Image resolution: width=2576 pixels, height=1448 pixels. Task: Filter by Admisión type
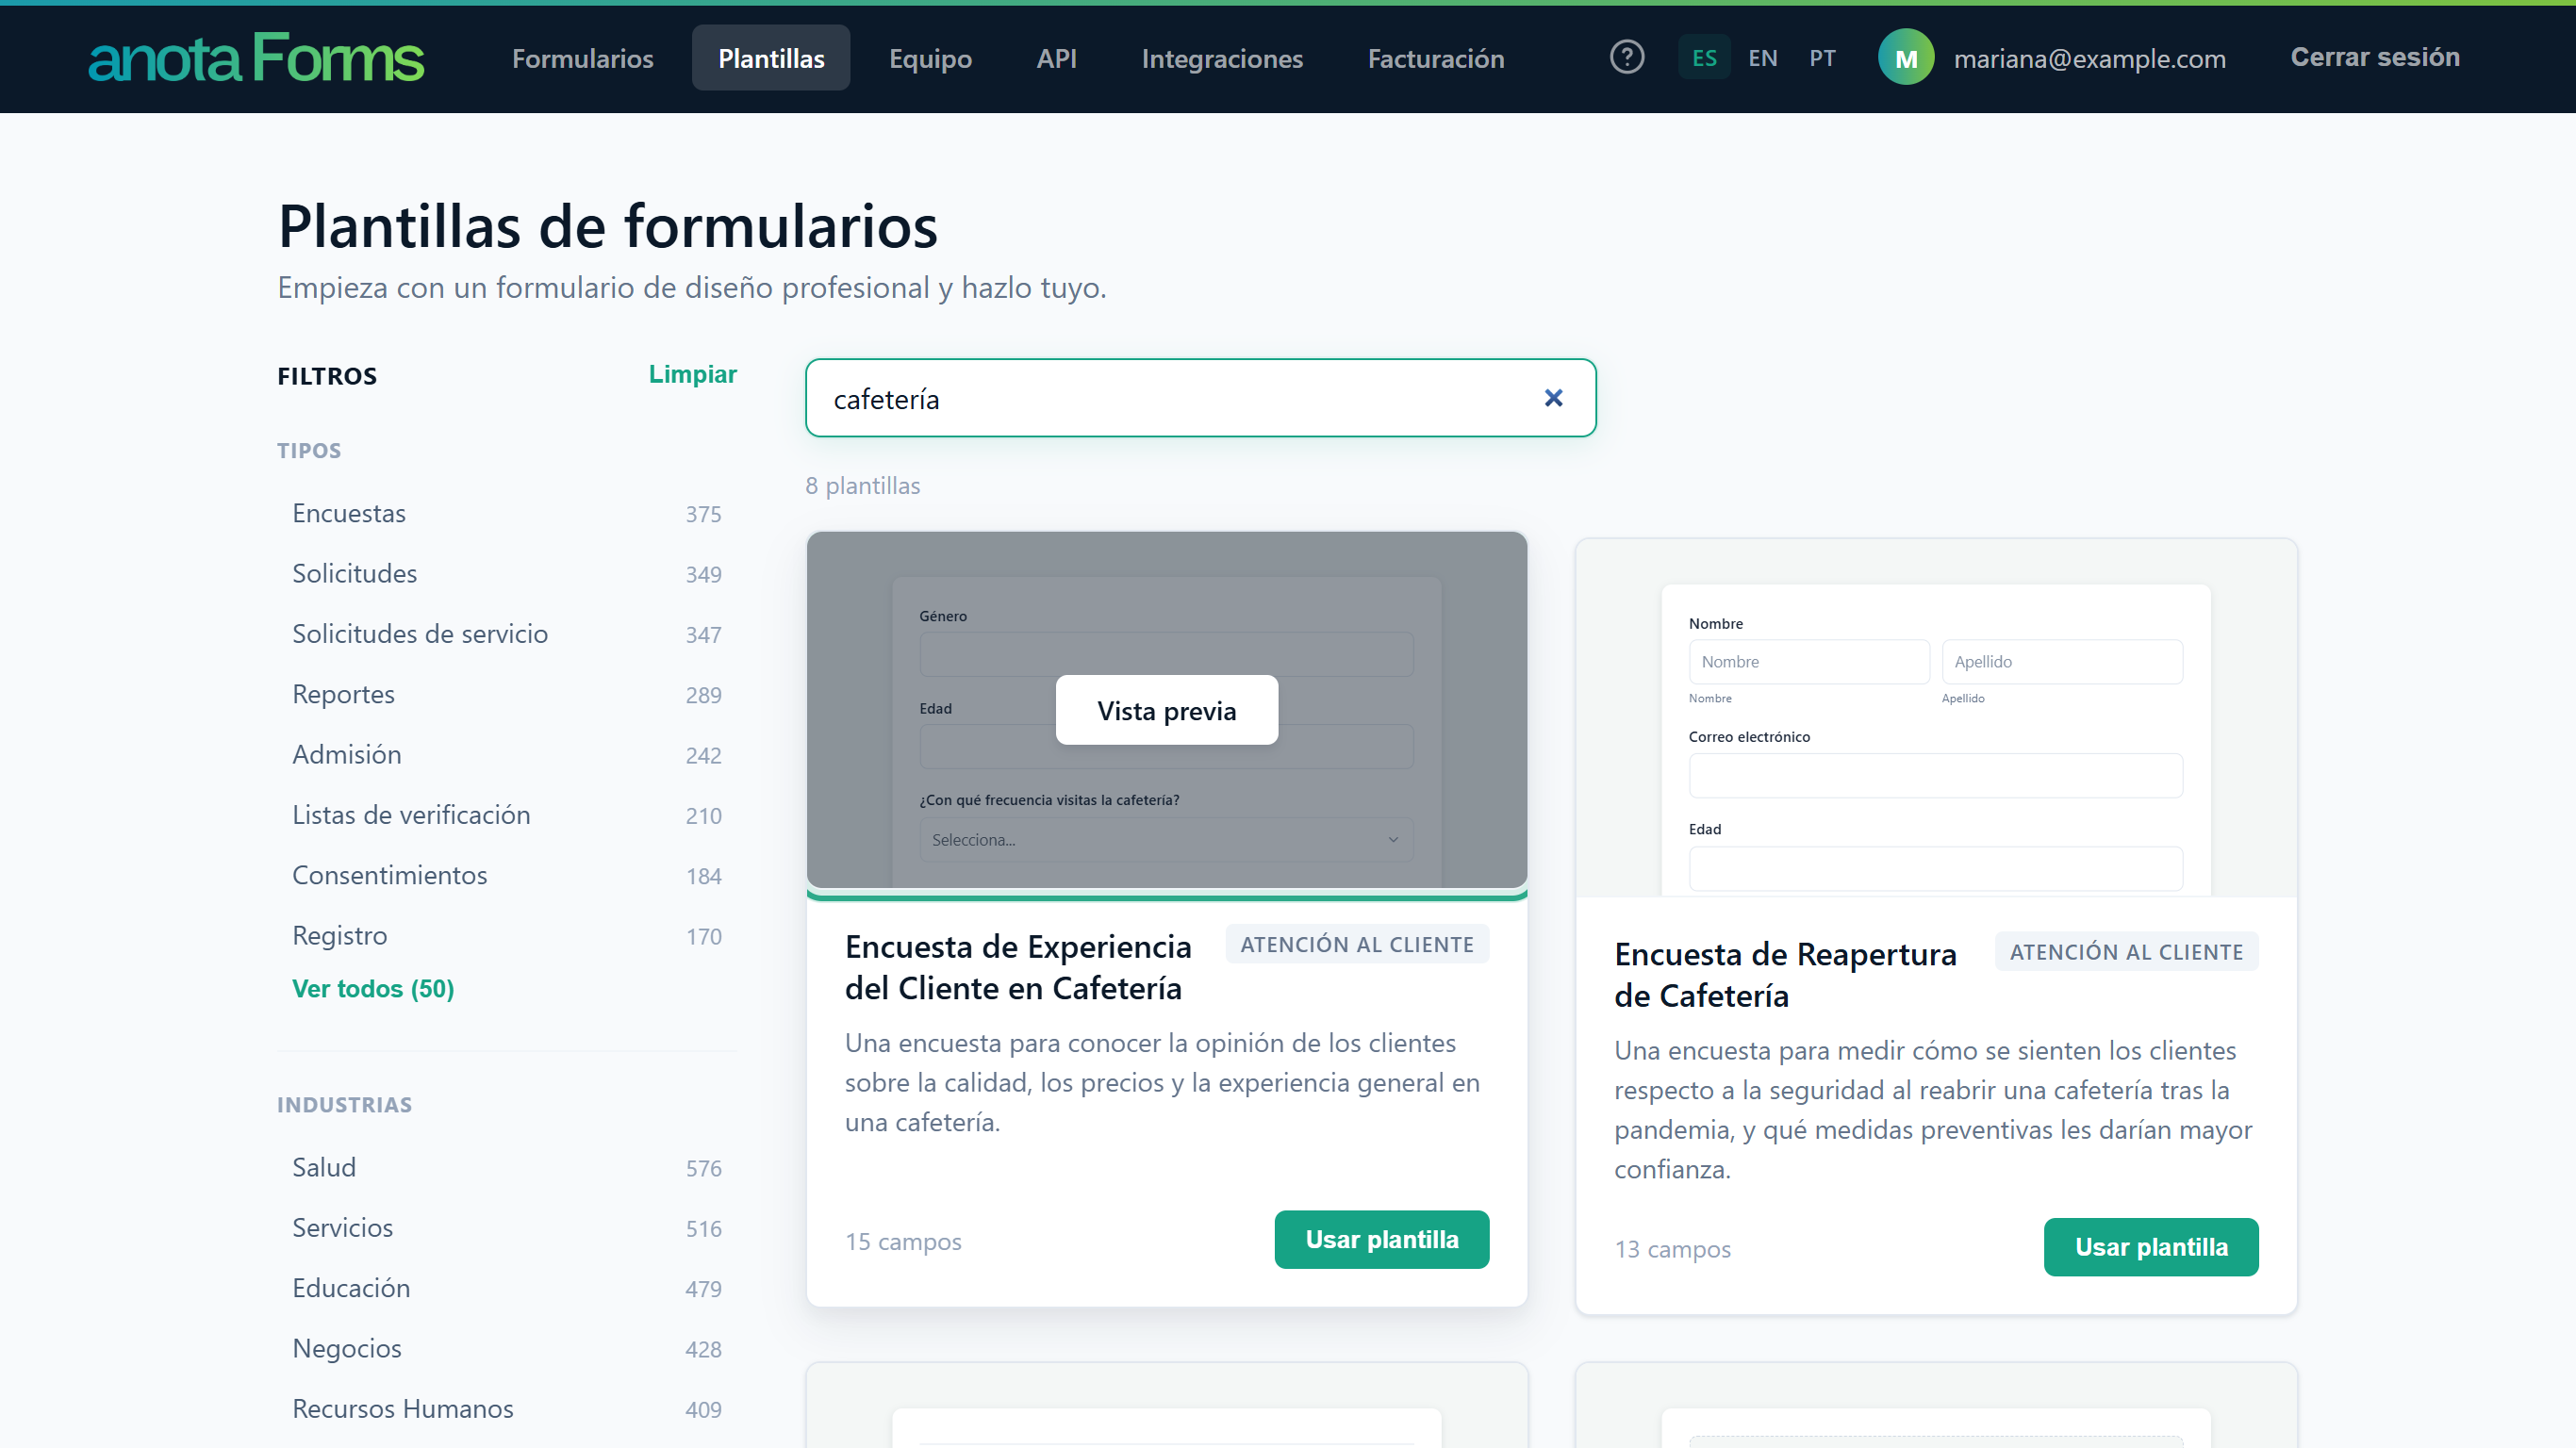point(506,755)
